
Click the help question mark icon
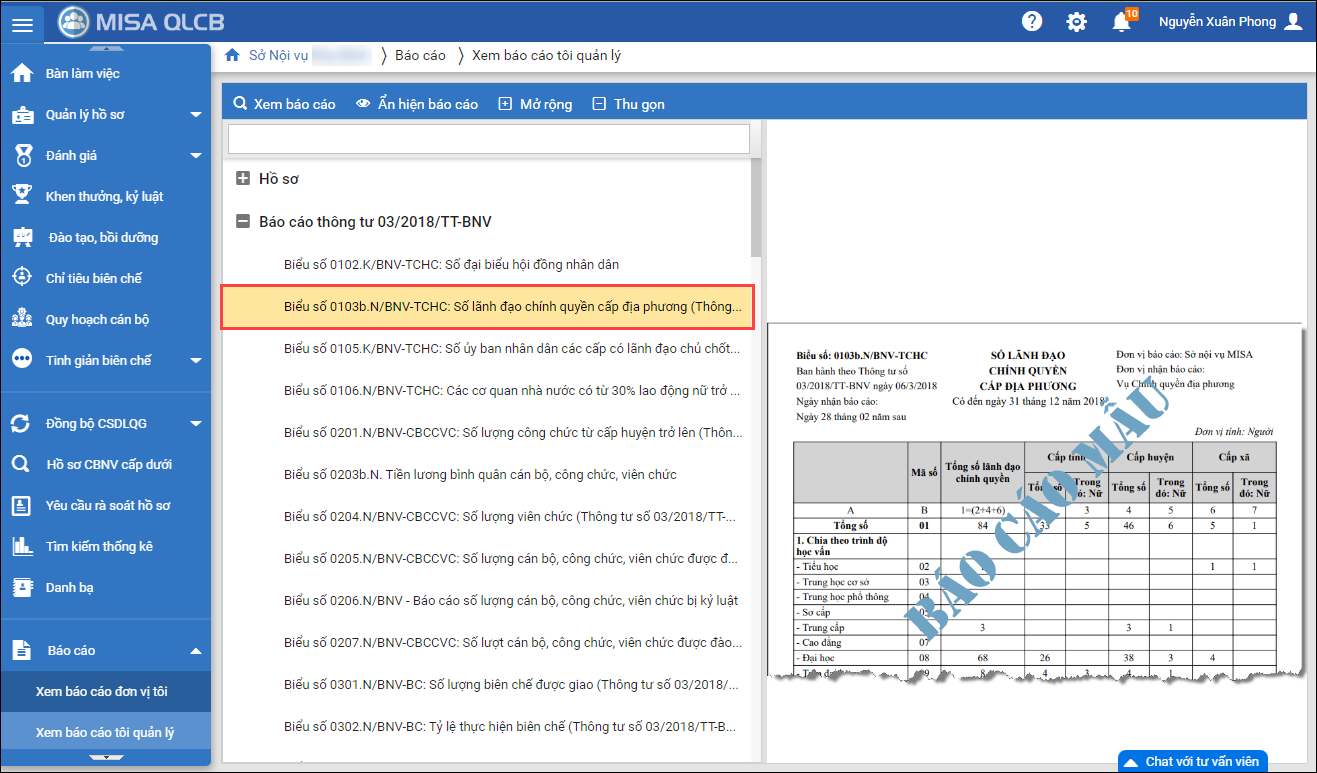pos(1032,22)
